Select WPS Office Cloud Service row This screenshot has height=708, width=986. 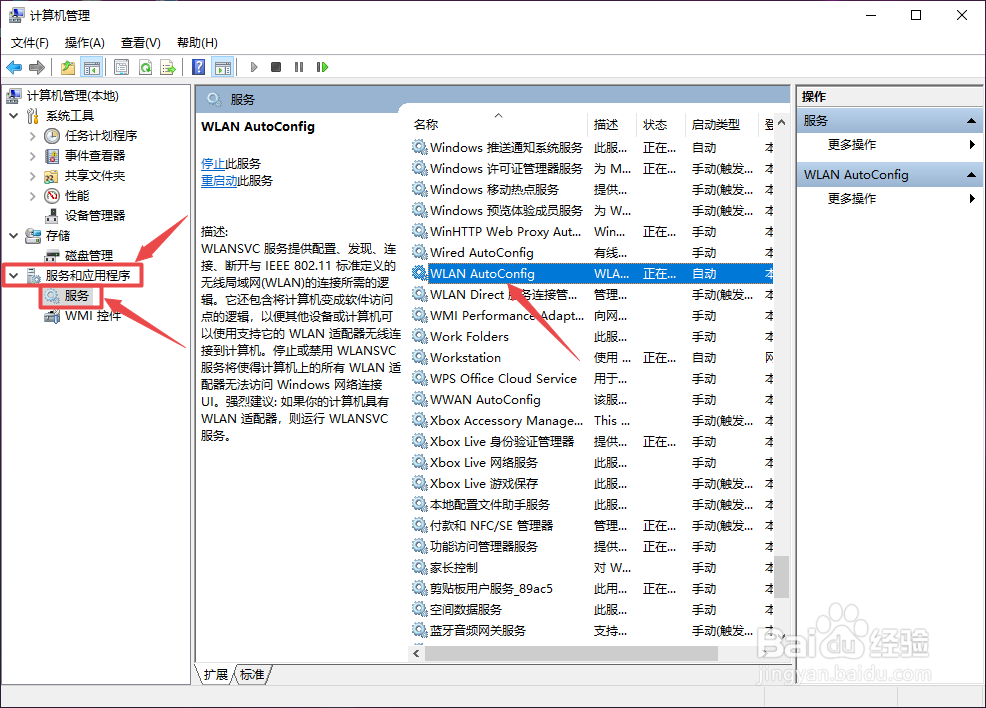pos(592,379)
